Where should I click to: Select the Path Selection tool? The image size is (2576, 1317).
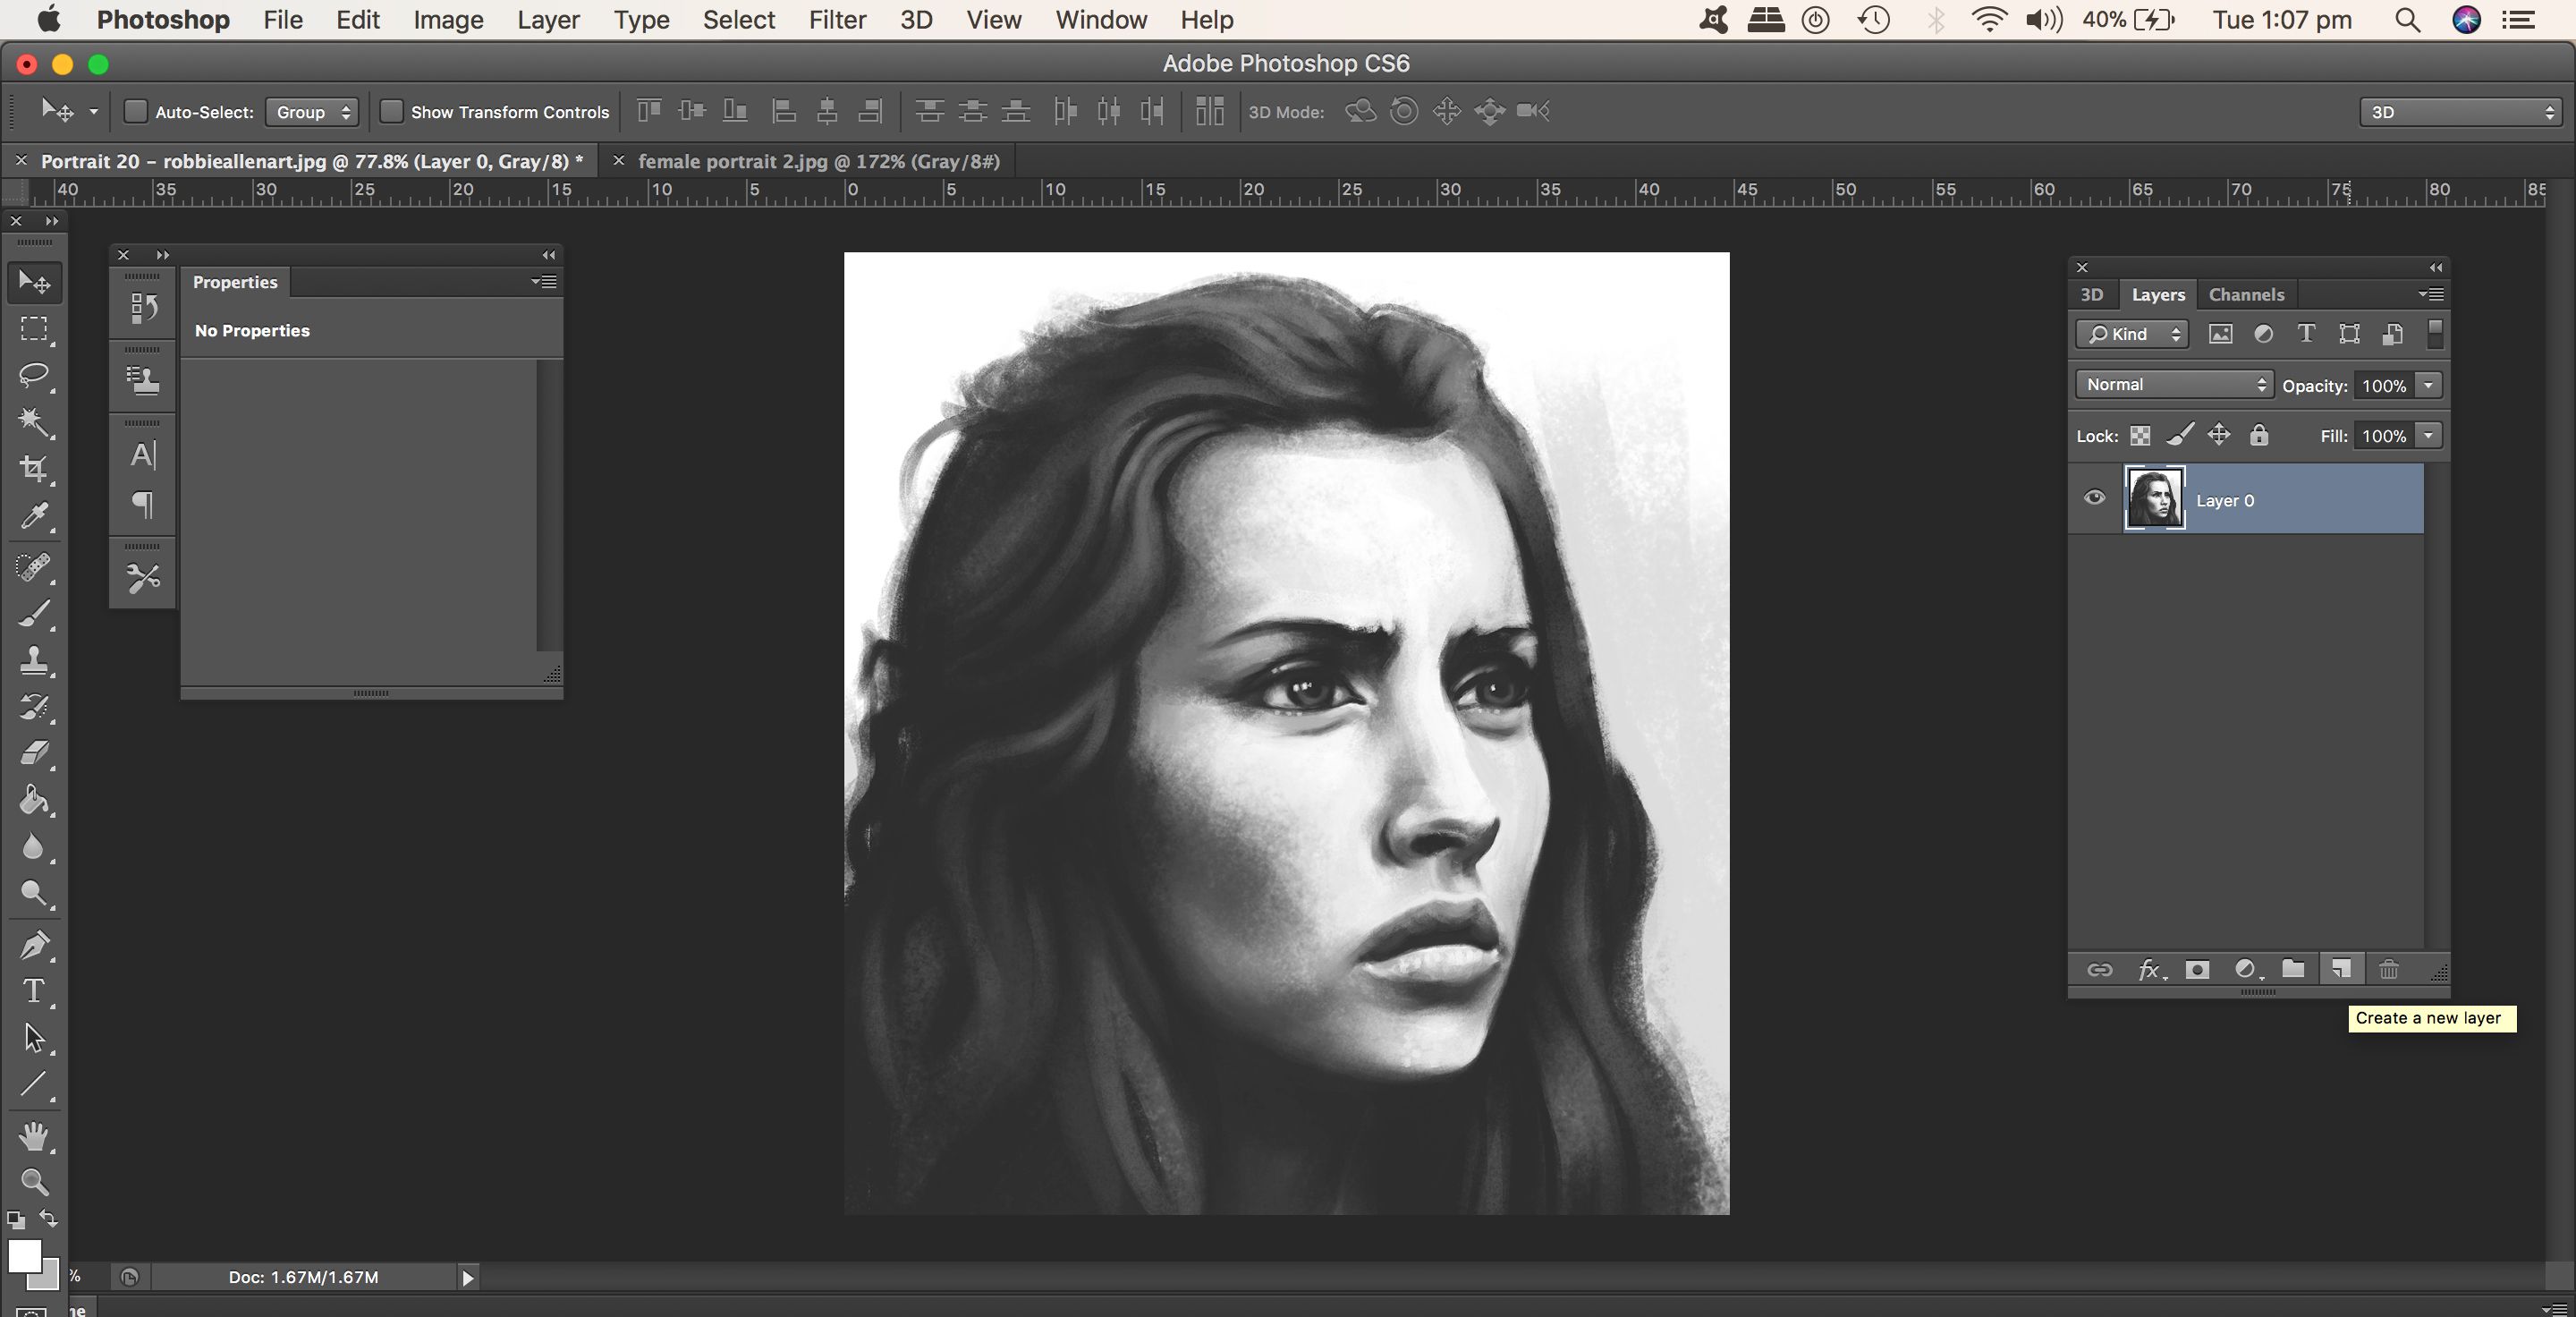tap(34, 1038)
